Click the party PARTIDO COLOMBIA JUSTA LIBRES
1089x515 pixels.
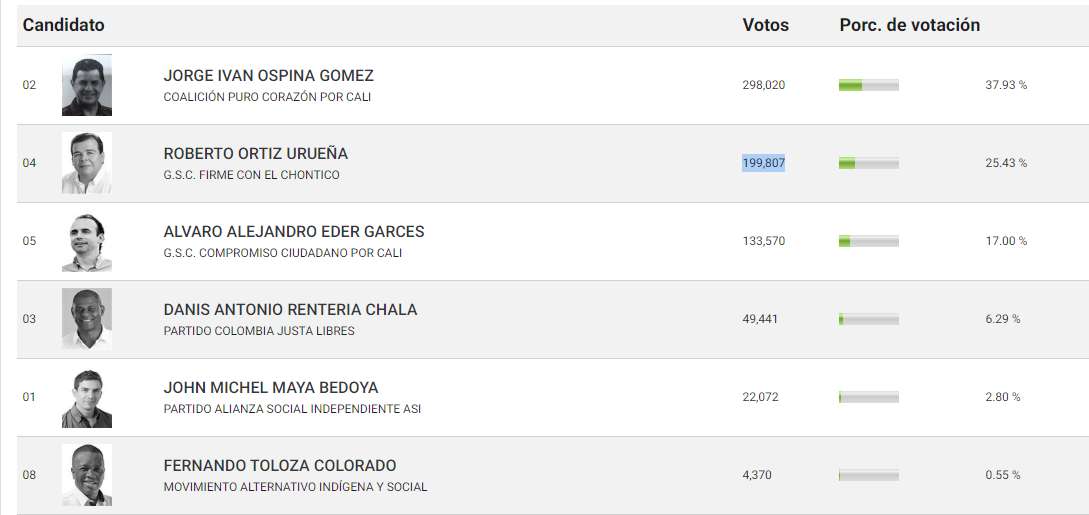(258, 331)
